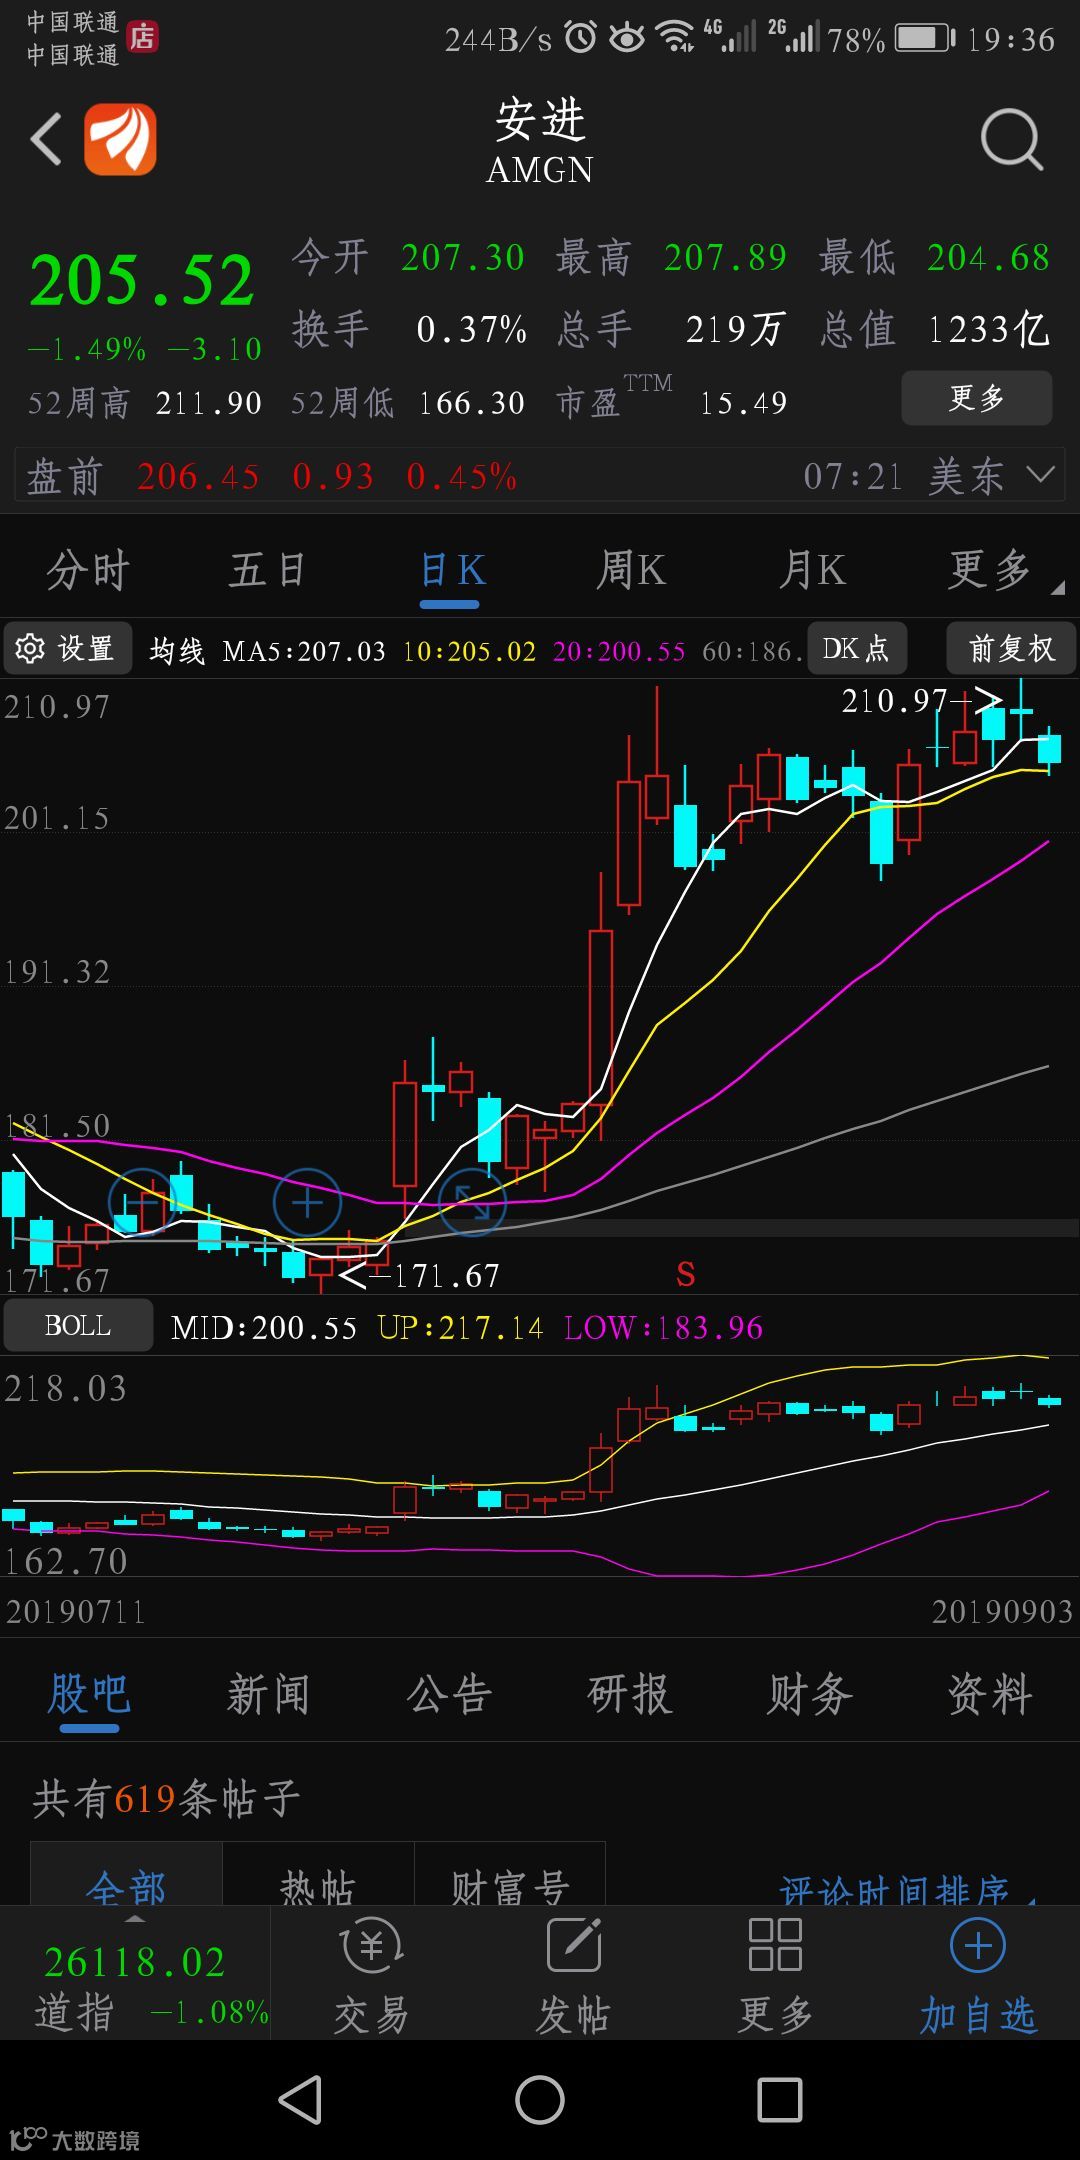Image resolution: width=1080 pixels, height=2160 pixels.
Task: Open the stock search magnifier
Action: pos(1011,139)
